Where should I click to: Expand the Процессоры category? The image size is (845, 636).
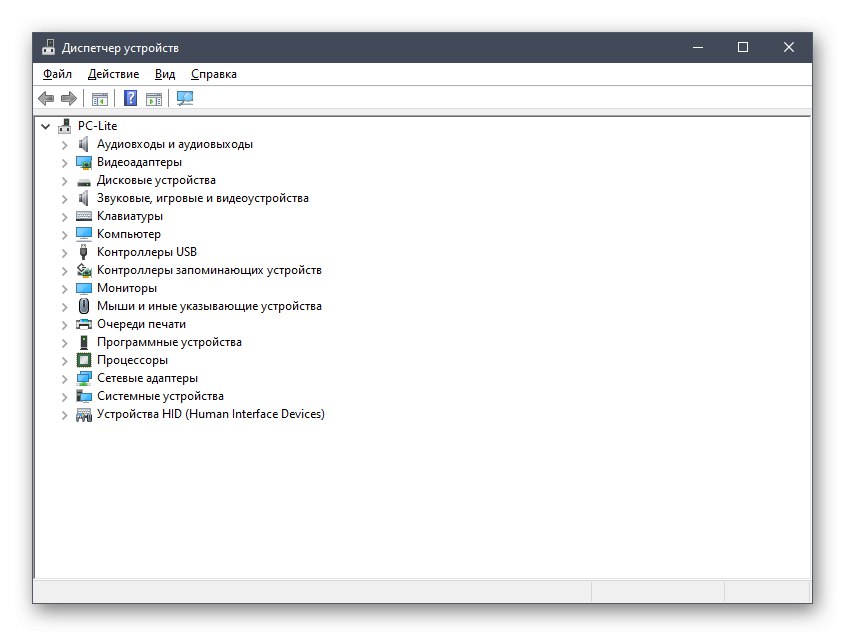(x=65, y=361)
